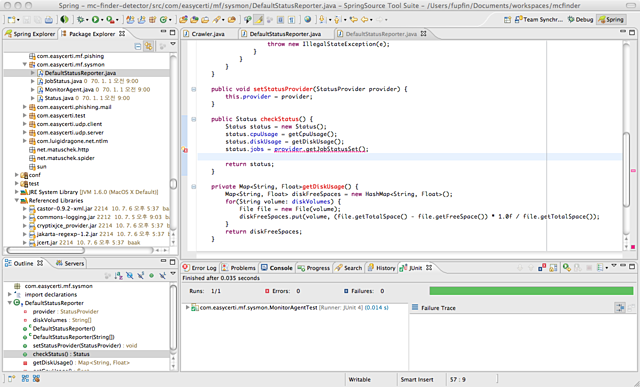Sort Outline members alphabetically
Image resolution: width=640 pixels, height=387 pixels.
(x=119, y=276)
